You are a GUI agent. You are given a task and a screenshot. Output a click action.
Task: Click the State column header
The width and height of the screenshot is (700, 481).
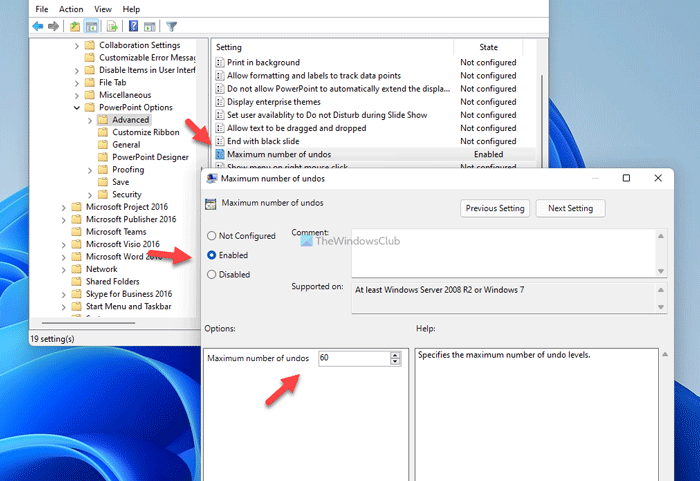(x=488, y=47)
